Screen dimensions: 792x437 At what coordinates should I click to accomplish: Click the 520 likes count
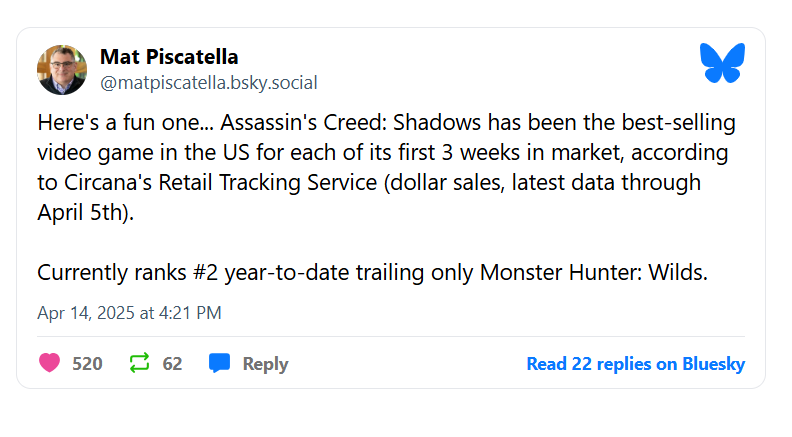point(87,364)
